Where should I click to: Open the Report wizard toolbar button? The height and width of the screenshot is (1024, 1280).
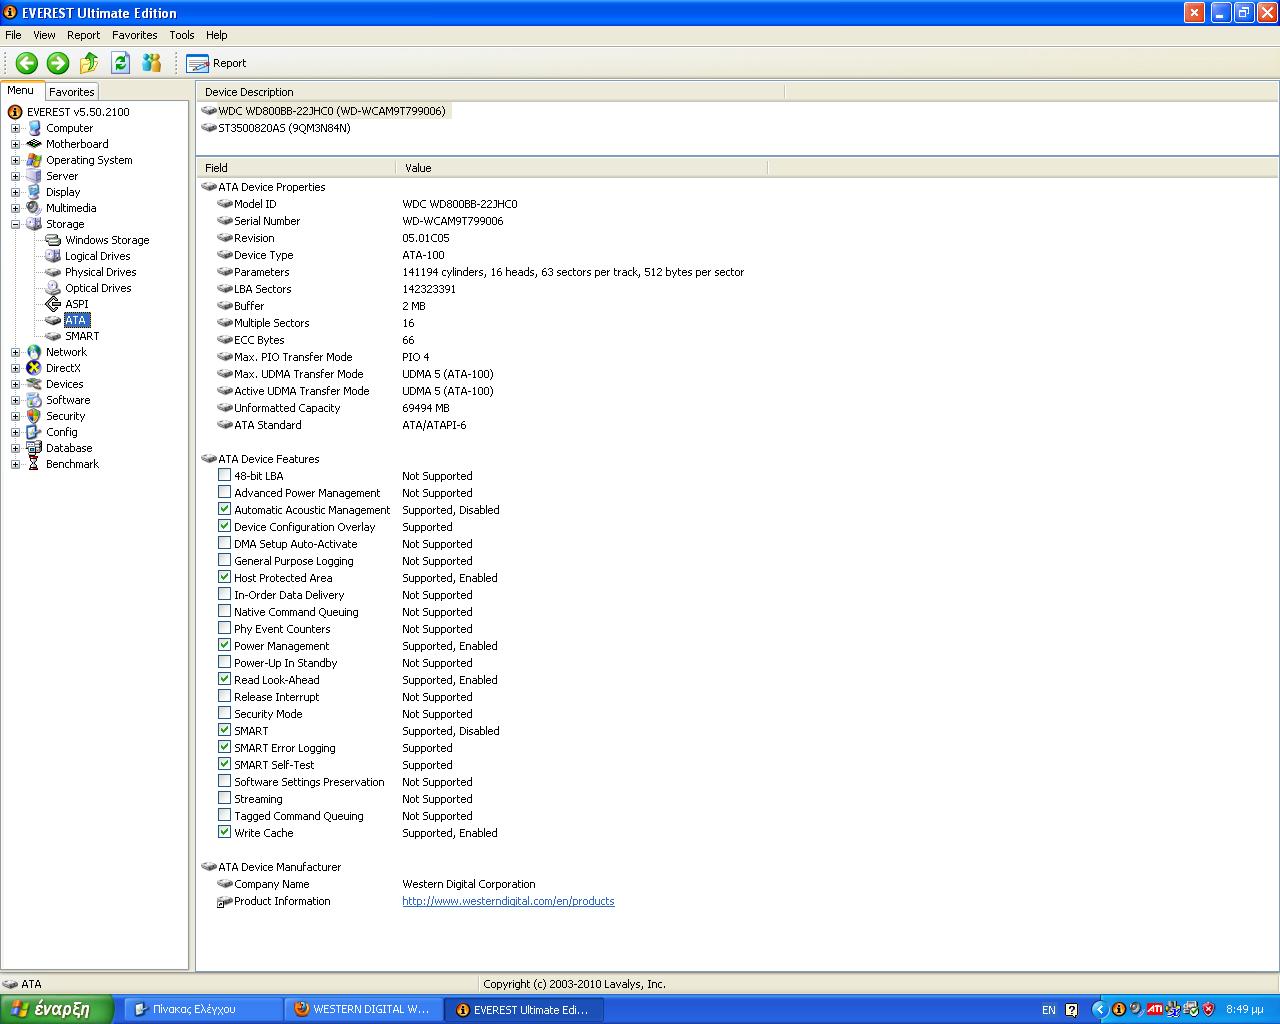click(x=216, y=63)
